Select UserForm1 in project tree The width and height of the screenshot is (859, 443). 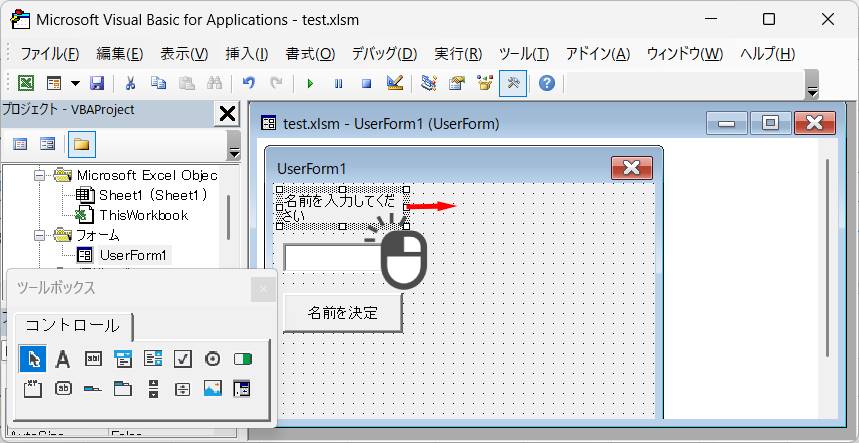(x=133, y=255)
